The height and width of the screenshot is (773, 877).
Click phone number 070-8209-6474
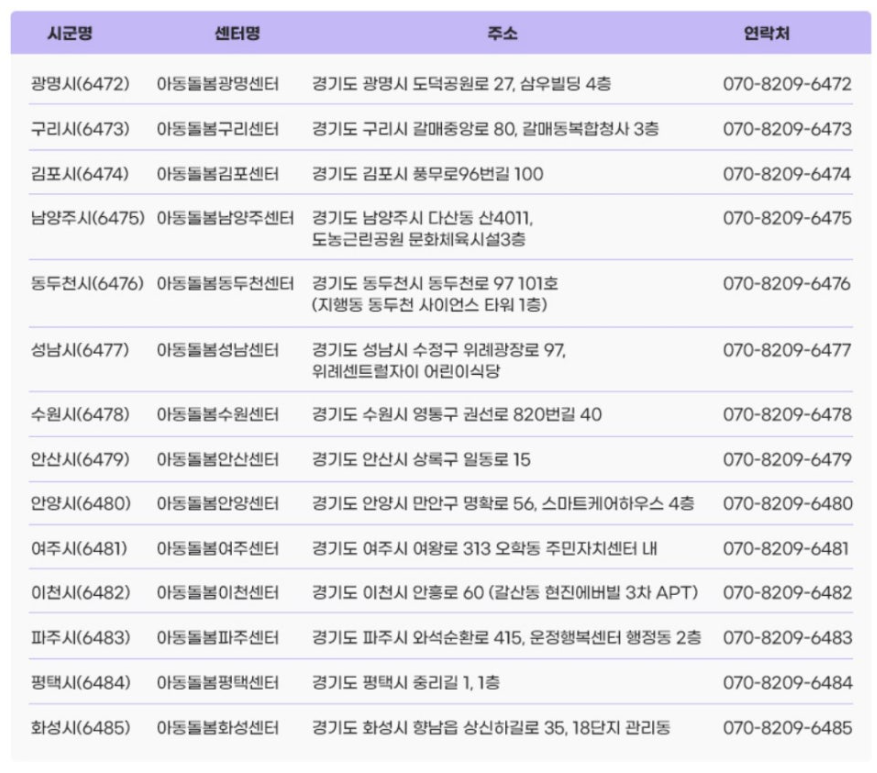click(x=787, y=174)
